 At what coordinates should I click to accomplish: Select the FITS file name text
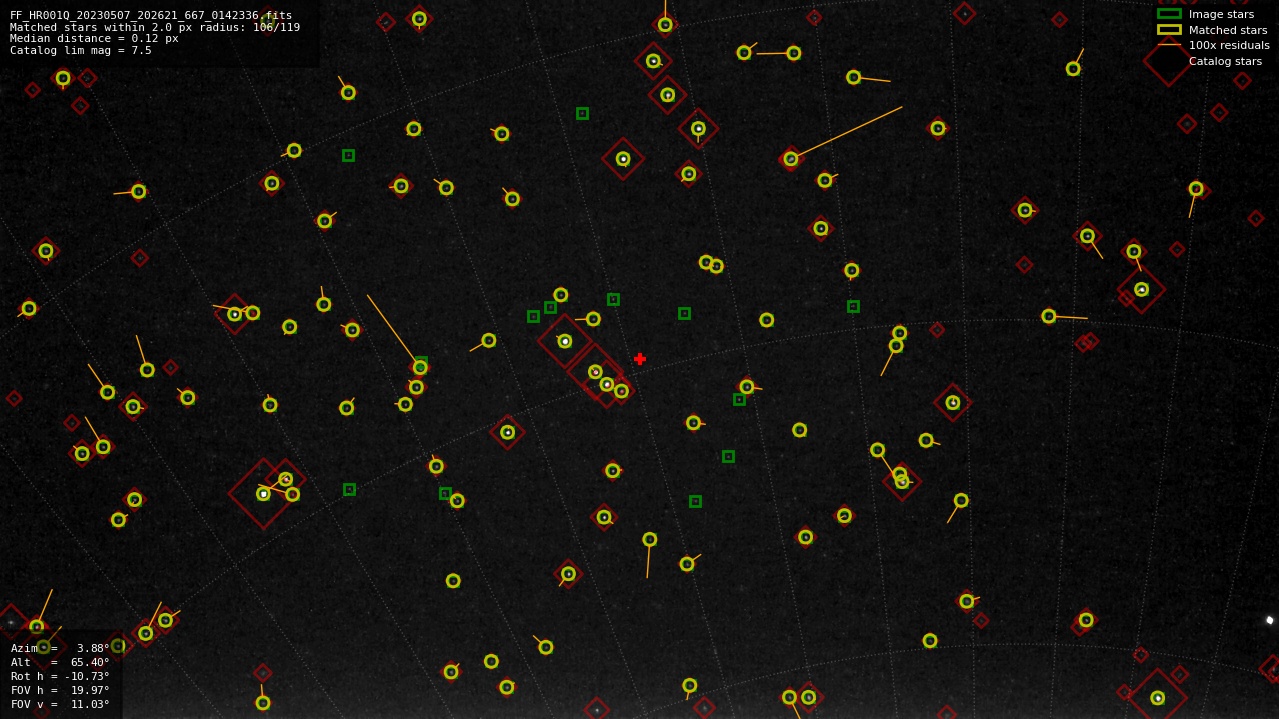click(151, 16)
